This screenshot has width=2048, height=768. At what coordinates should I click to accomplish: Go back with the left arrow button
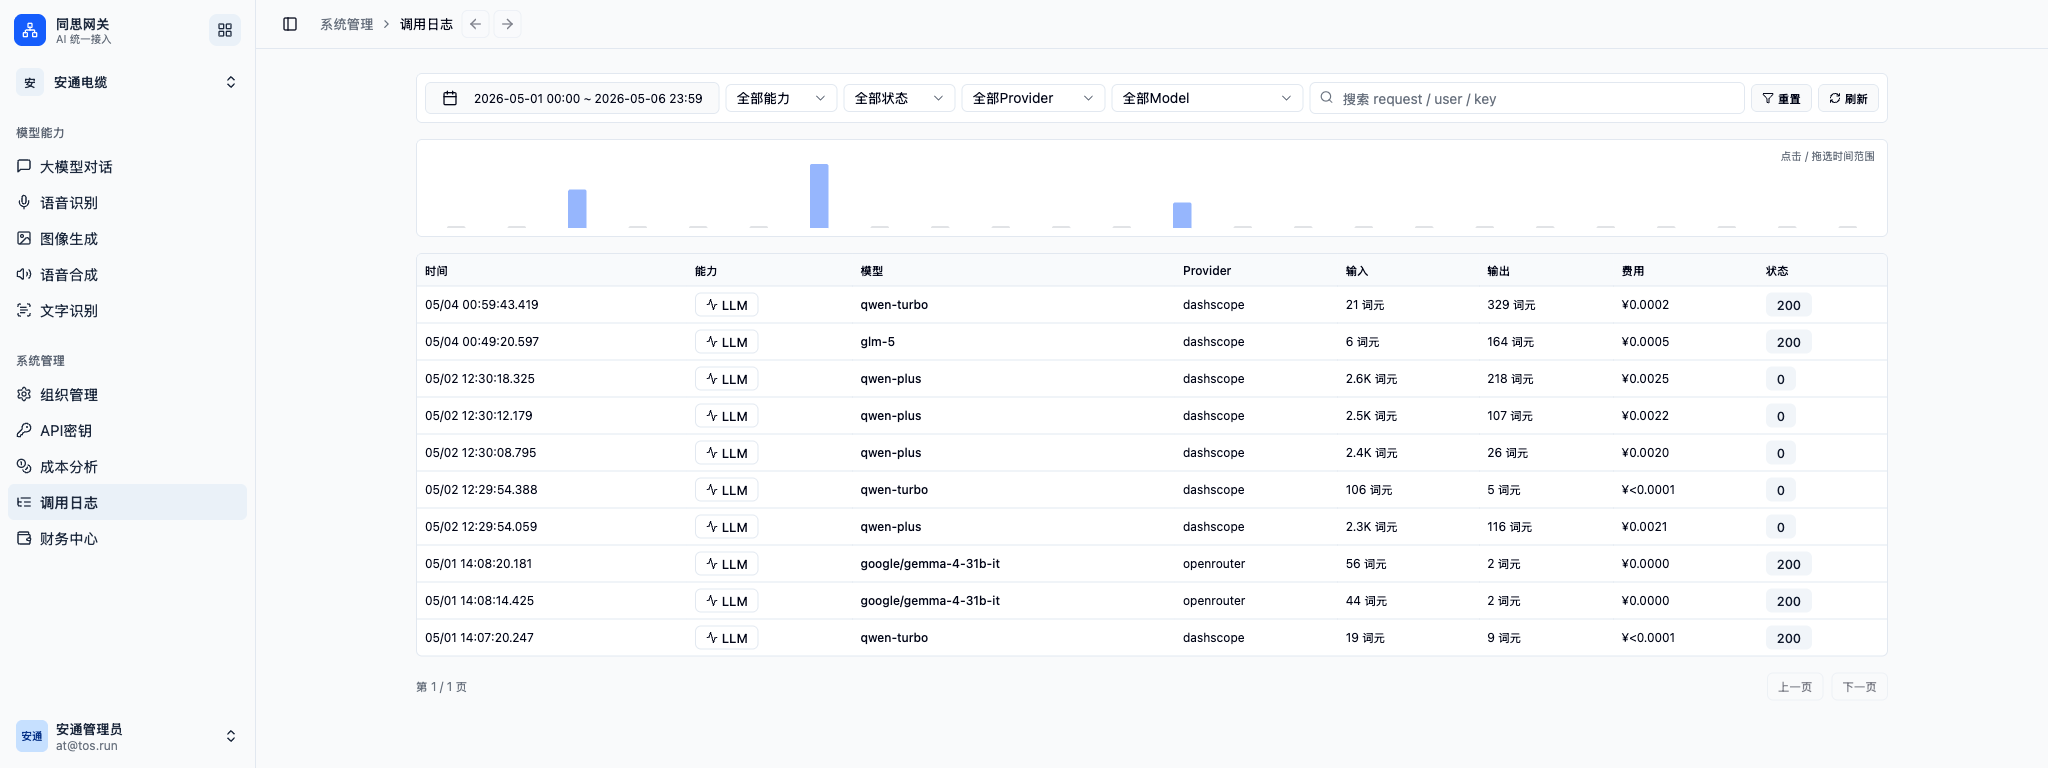476,24
